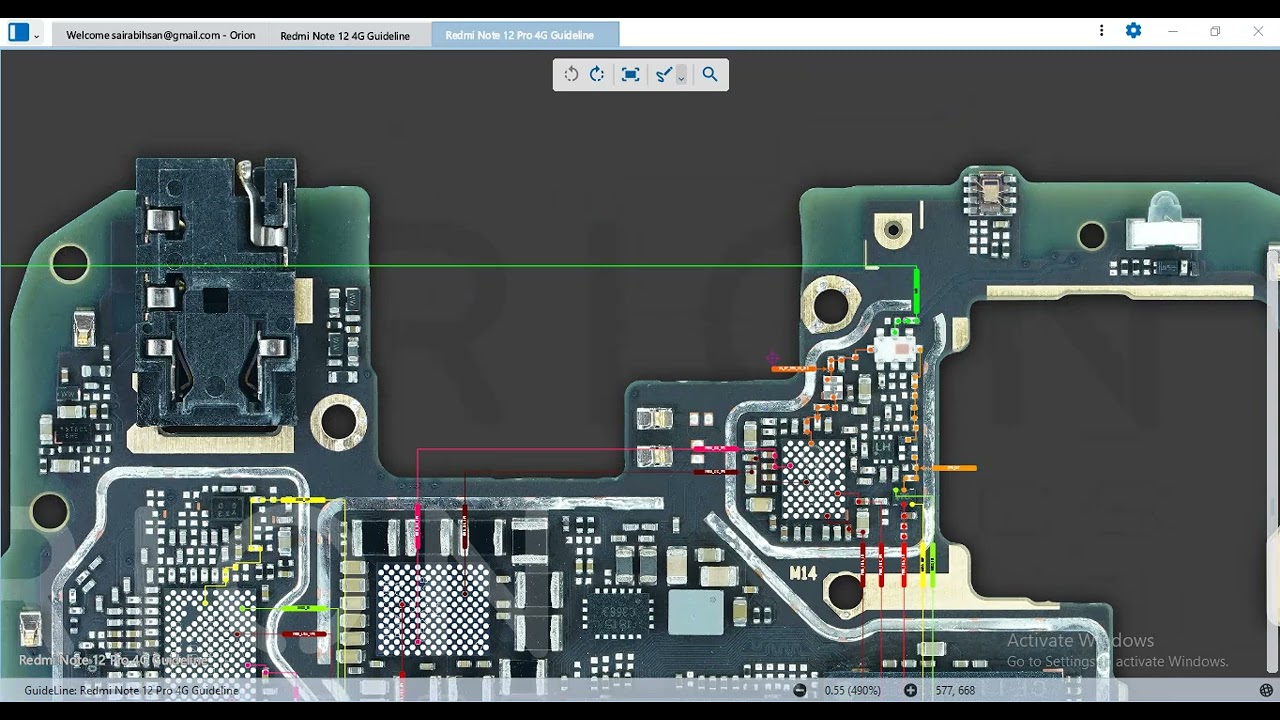Expand the sidebar panel dropdown chevron

[37, 35]
